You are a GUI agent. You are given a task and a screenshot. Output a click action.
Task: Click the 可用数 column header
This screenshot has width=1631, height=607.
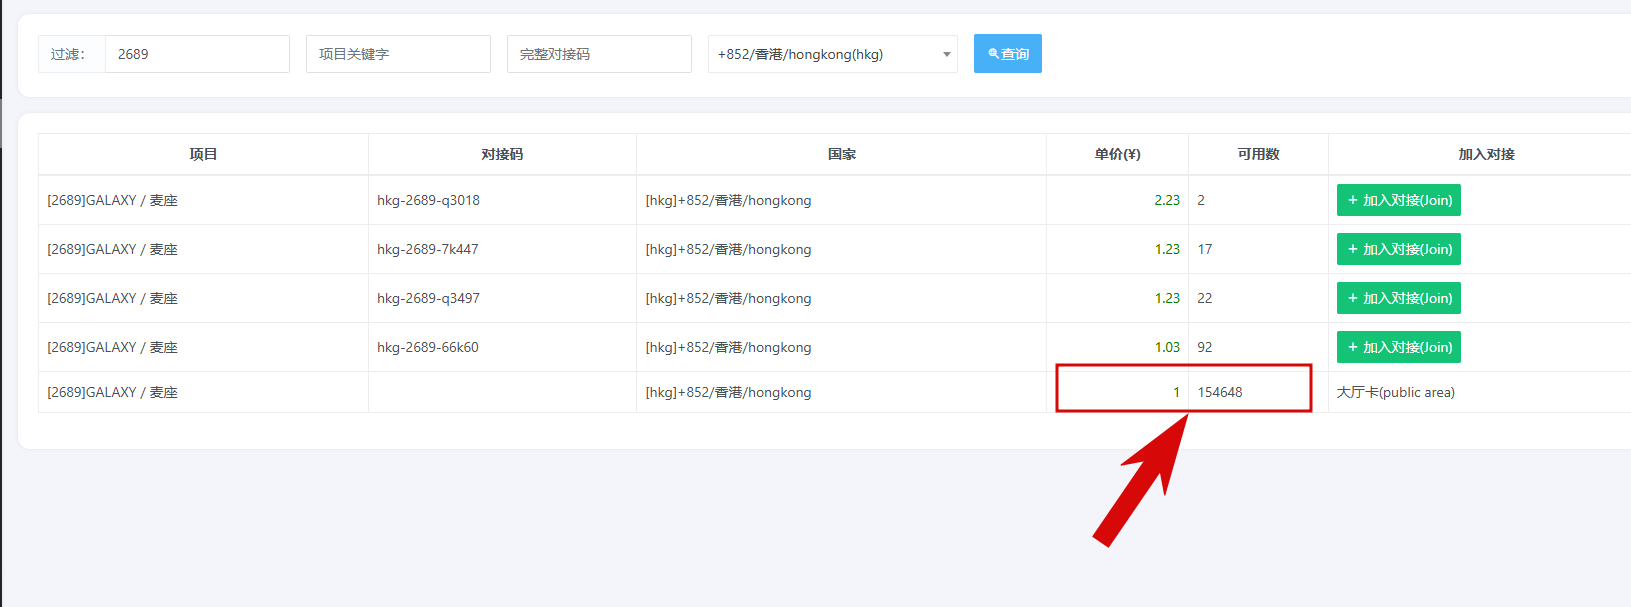tap(1258, 154)
